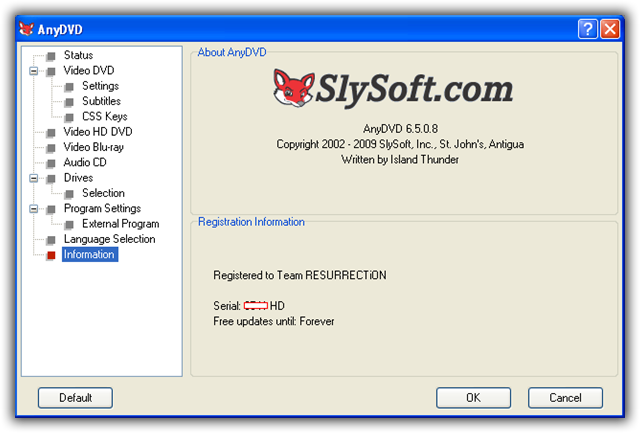Open the Subtitles page
This screenshot has width=640, height=433.
[102, 101]
